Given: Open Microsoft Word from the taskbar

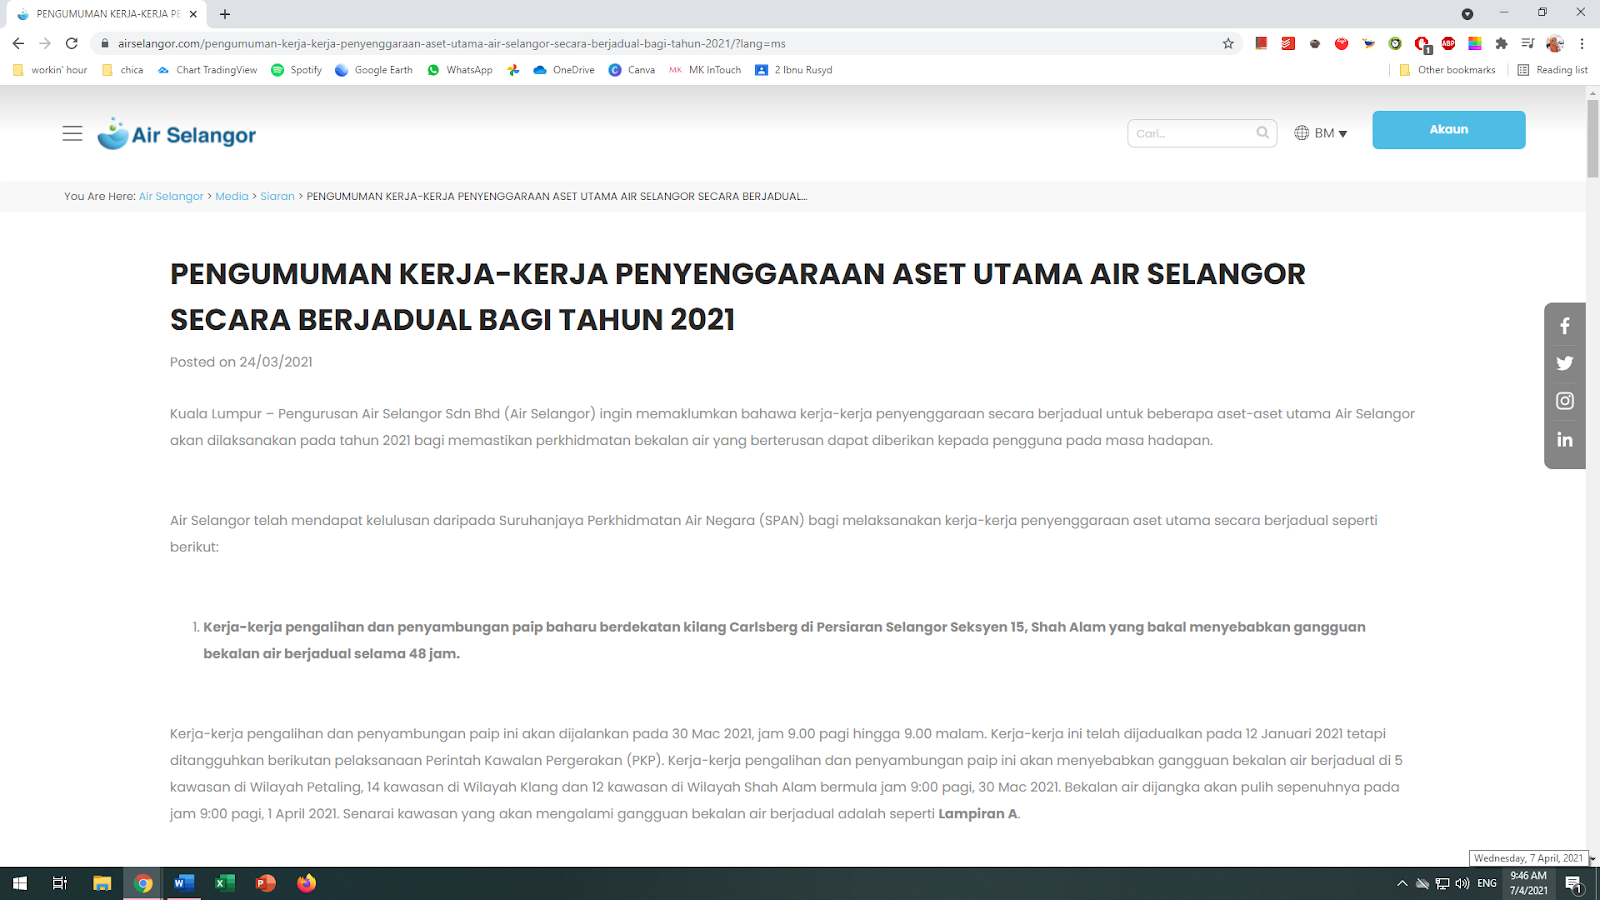Looking at the screenshot, I should click(183, 883).
